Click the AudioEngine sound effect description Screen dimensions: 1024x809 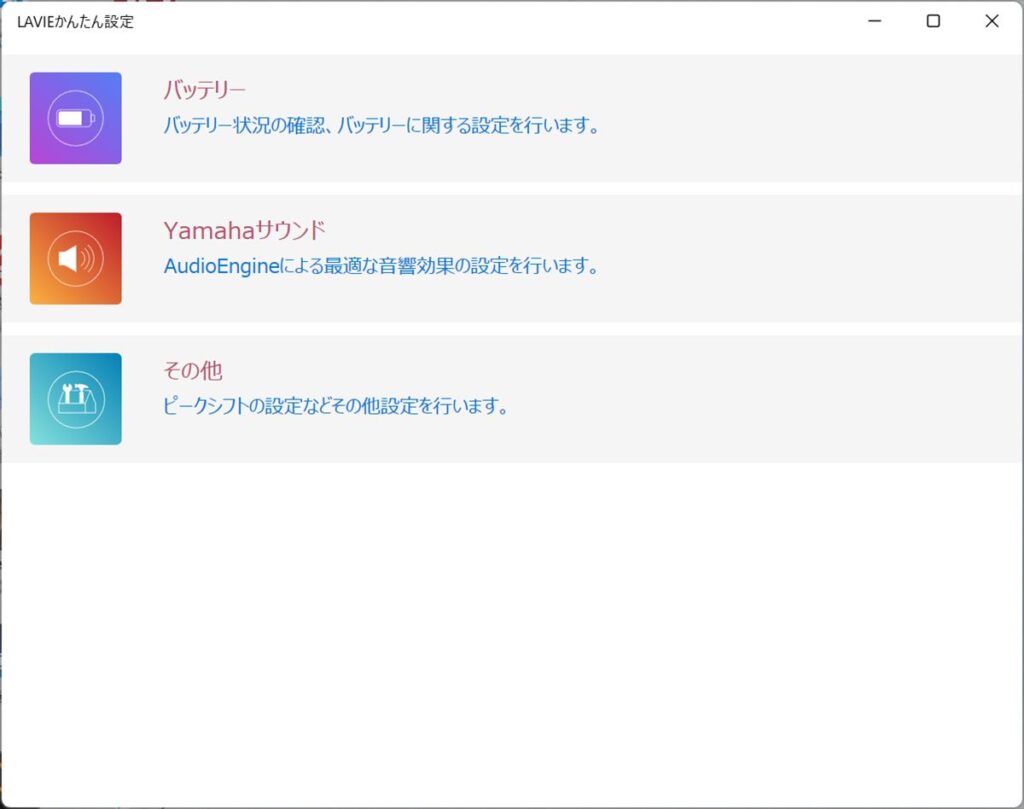(x=381, y=266)
